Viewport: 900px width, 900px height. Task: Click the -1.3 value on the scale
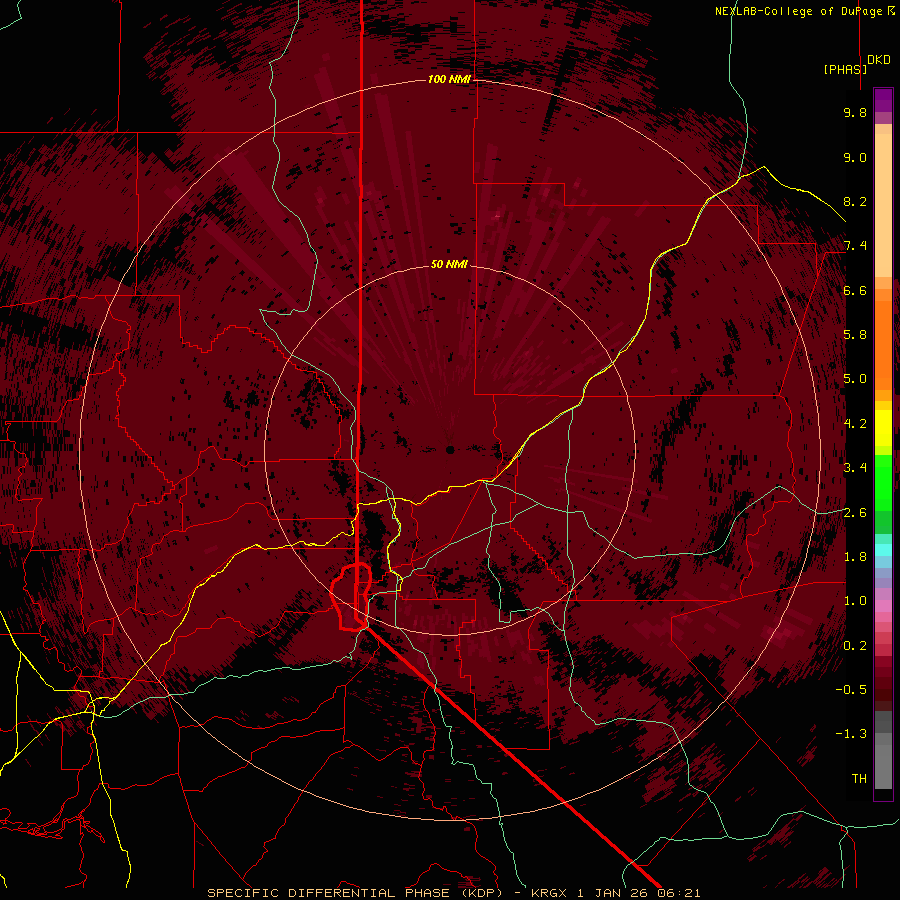pyautogui.click(x=851, y=734)
